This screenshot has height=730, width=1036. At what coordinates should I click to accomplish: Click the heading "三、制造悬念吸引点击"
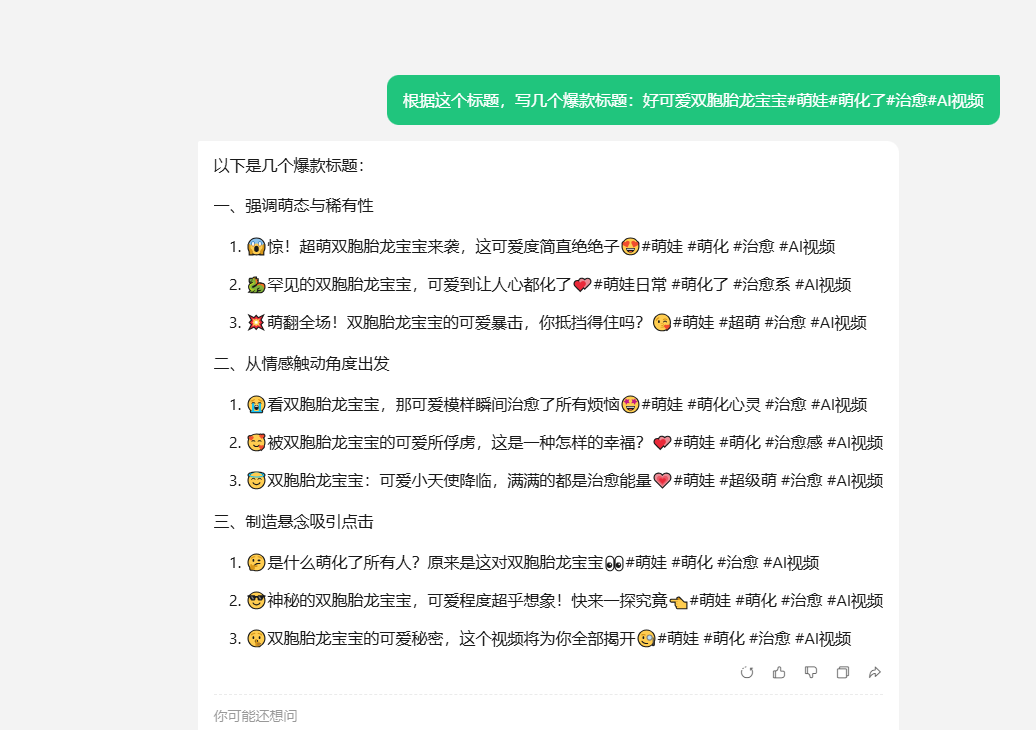pyautogui.click(x=294, y=522)
